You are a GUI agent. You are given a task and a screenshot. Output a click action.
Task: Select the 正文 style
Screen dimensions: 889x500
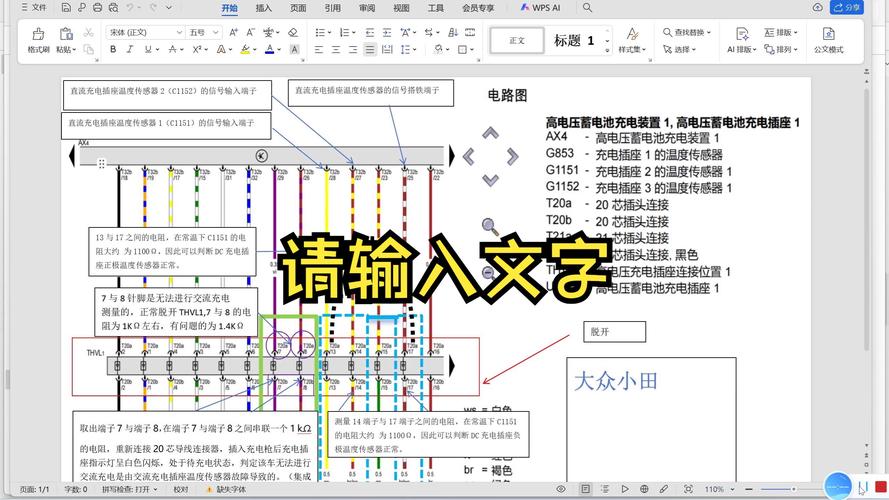[x=517, y=40]
